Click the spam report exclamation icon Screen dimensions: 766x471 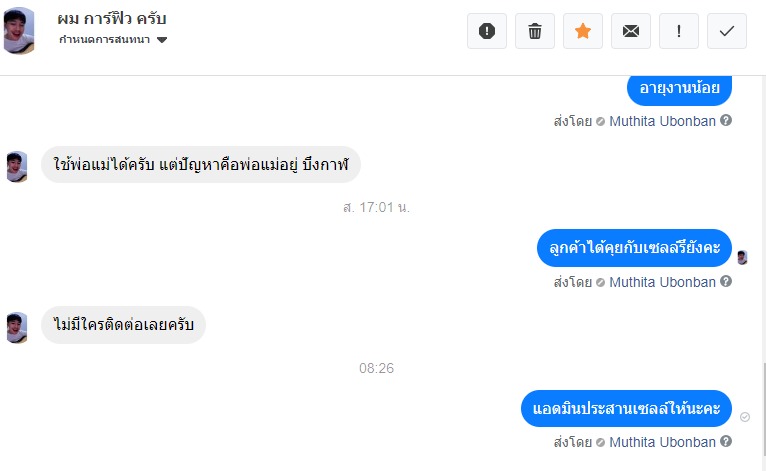pos(487,31)
